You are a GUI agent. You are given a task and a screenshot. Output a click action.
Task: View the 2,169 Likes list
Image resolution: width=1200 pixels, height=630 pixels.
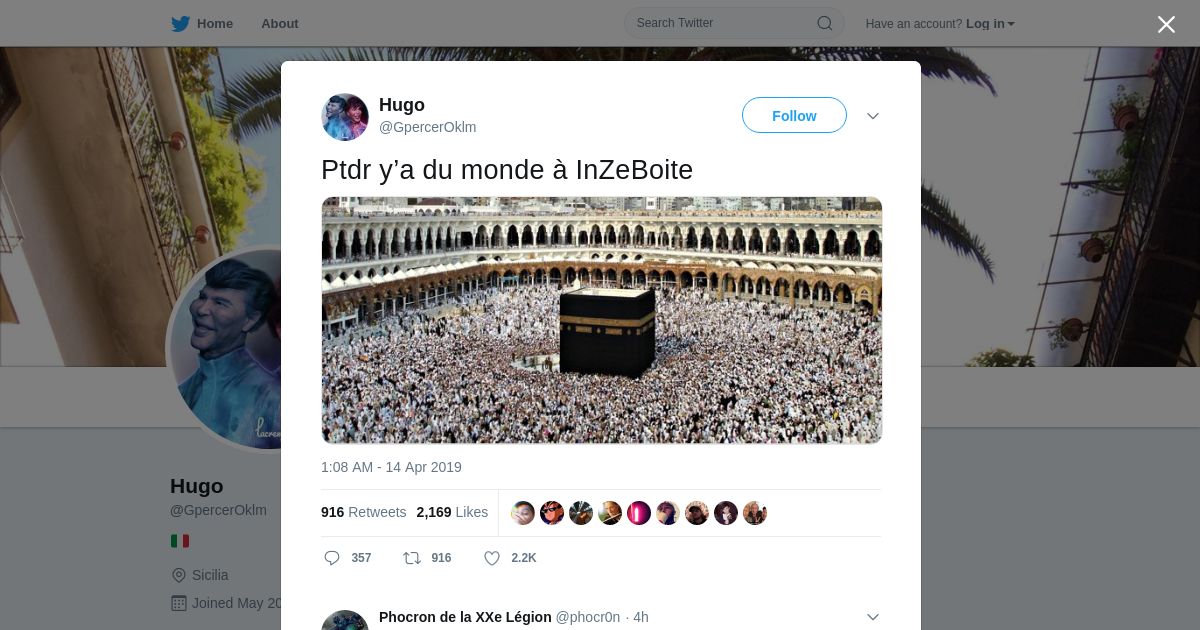tap(453, 512)
